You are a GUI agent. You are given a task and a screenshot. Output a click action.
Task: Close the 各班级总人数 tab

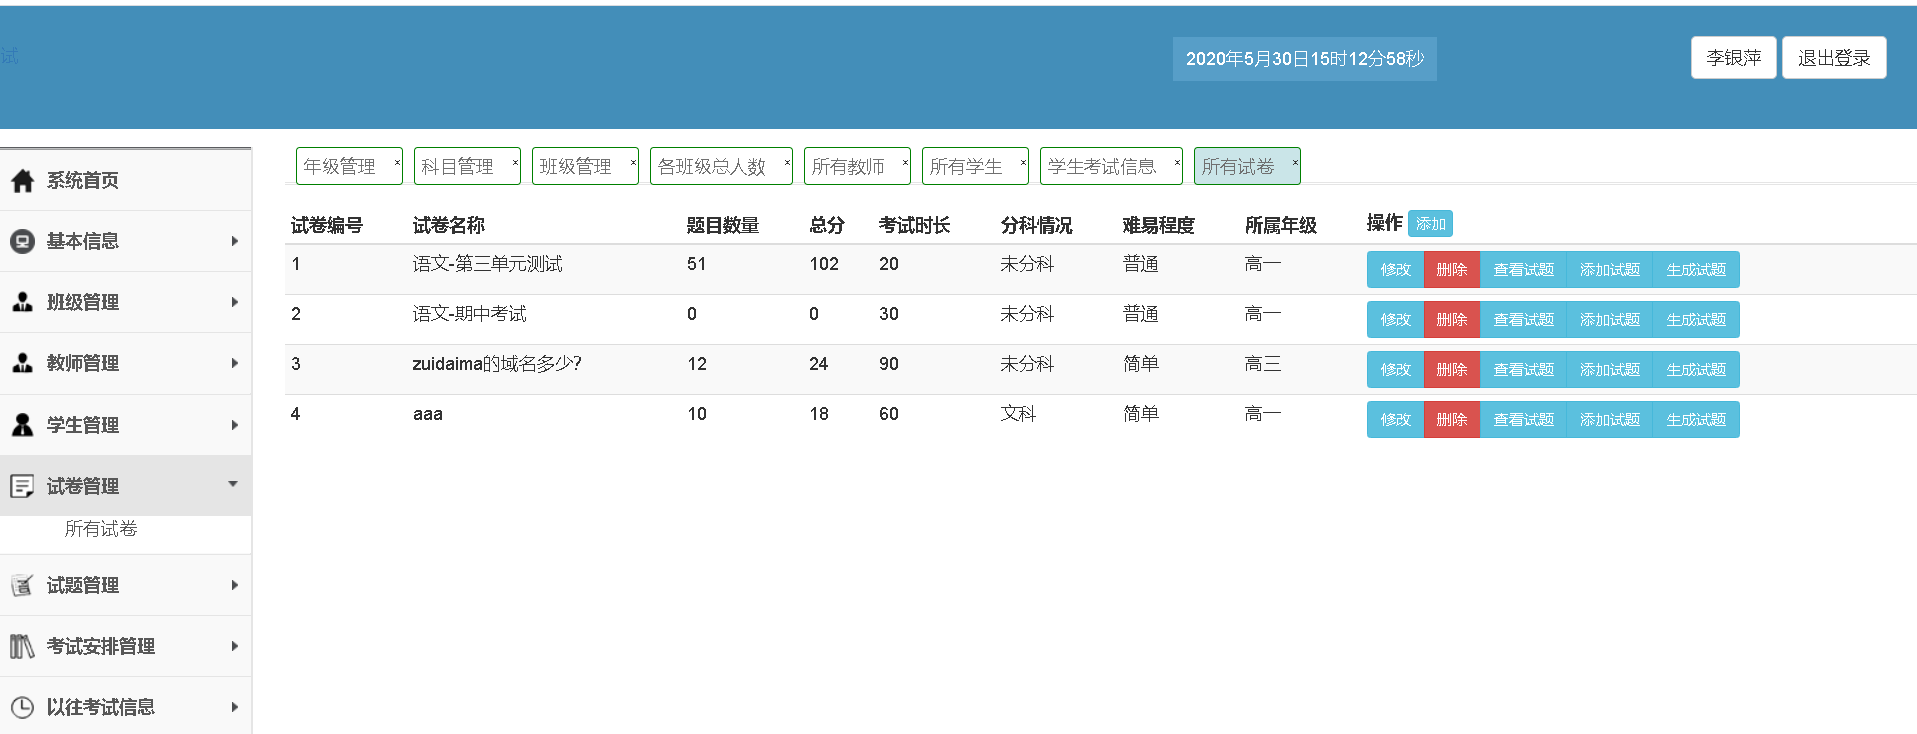pos(787,163)
